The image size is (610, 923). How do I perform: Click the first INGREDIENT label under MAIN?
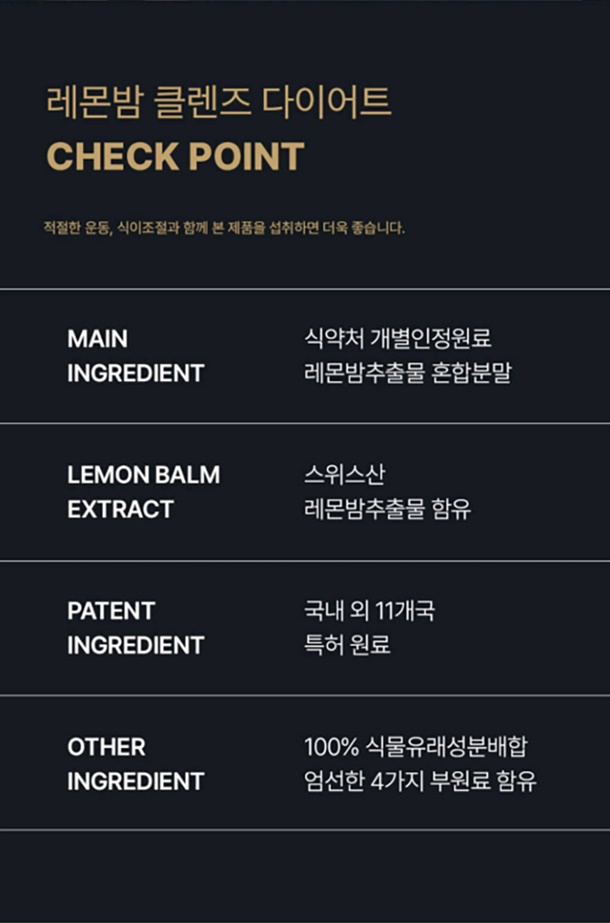tap(136, 373)
